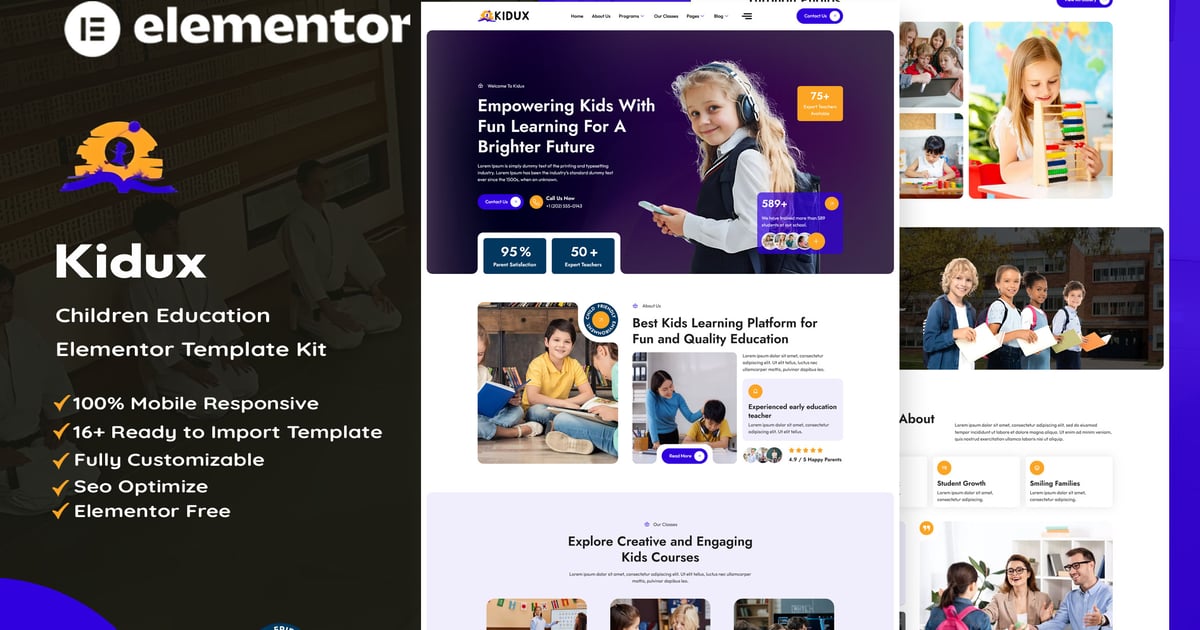
Task: Click the hamburger menu icon in navbar
Action: pyautogui.click(x=746, y=16)
